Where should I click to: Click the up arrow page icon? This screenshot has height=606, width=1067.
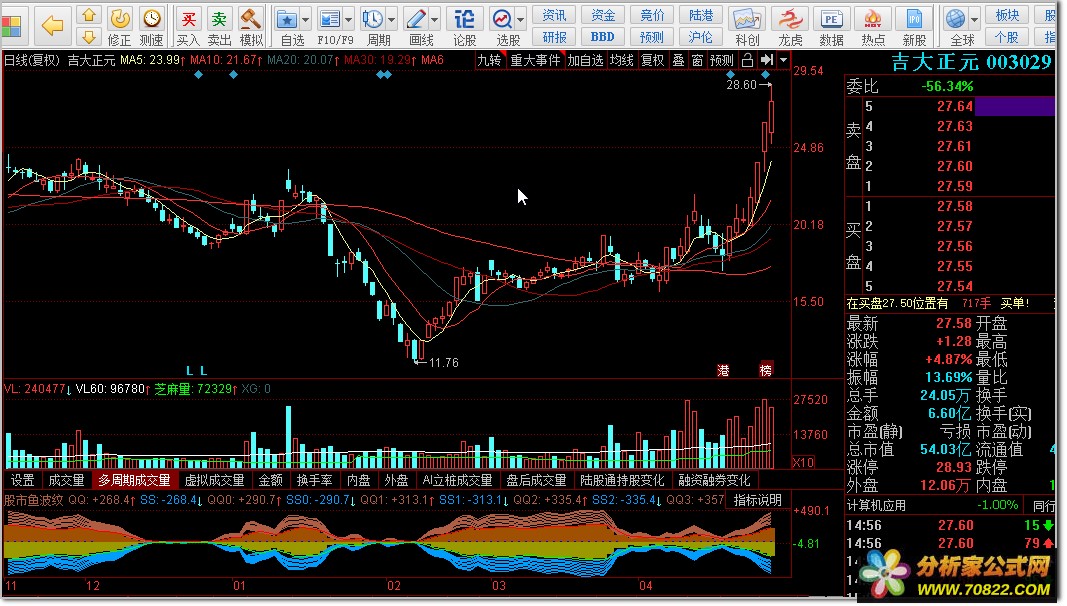point(88,15)
